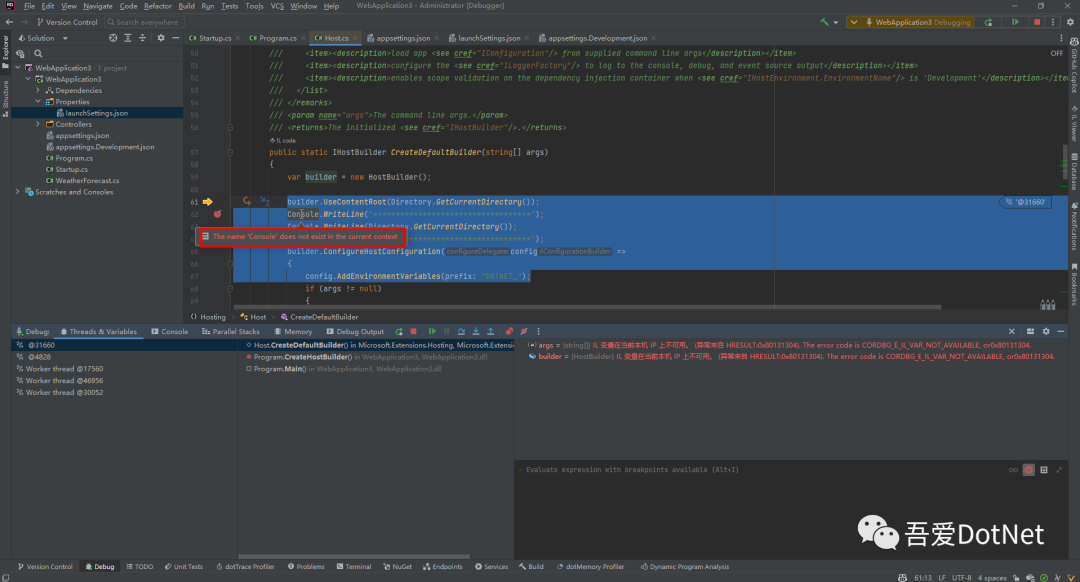The width and height of the screenshot is (1080, 582).
Task: Click Version Control button in toolbar
Action: tap(67, 22)
